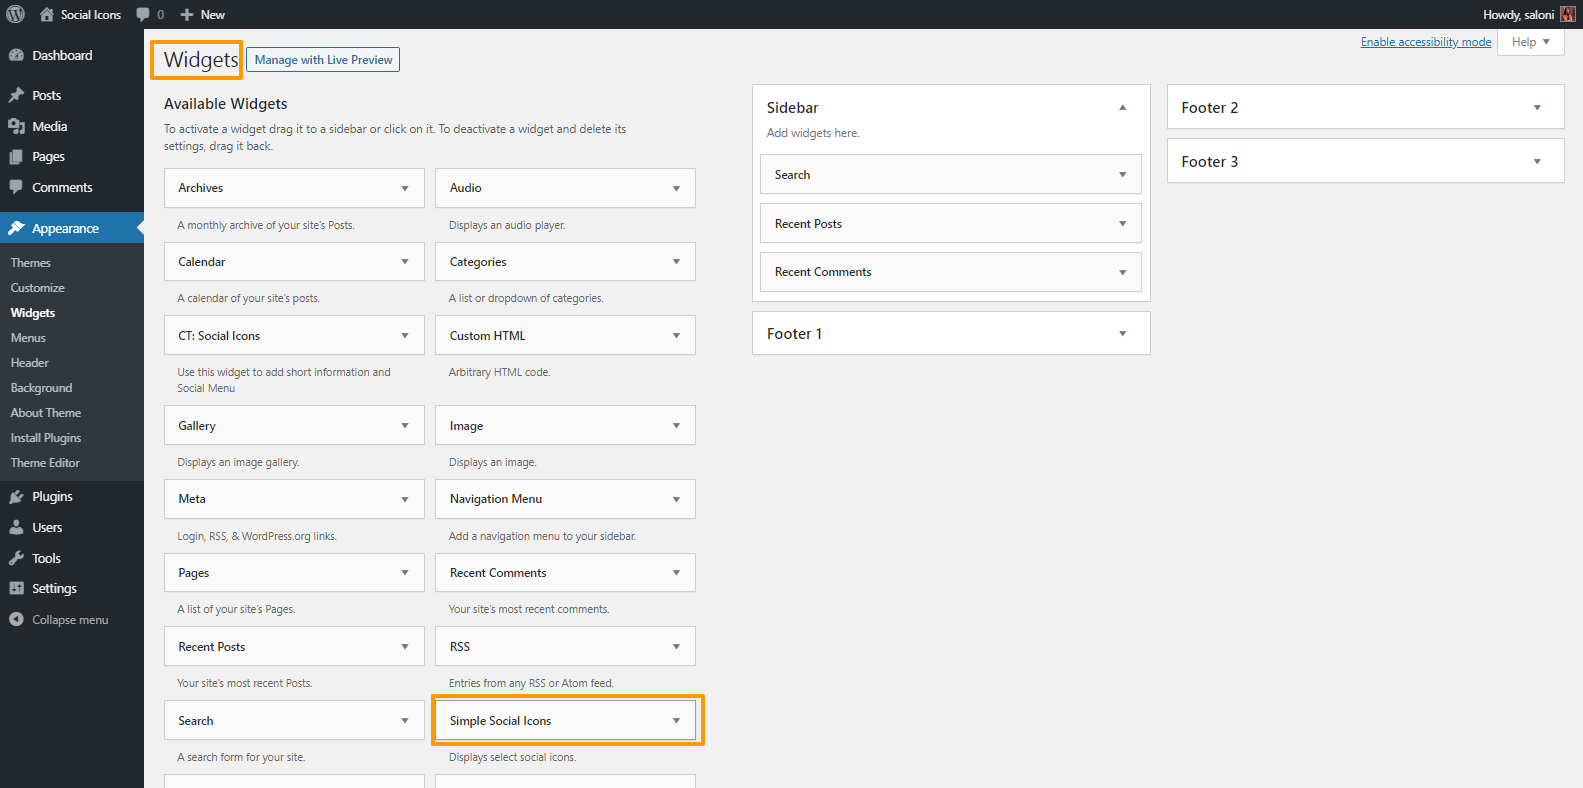This screenshot has width=1583, height=788.
Task: Open the Header submenu item
Action: (x=30, y=363)
